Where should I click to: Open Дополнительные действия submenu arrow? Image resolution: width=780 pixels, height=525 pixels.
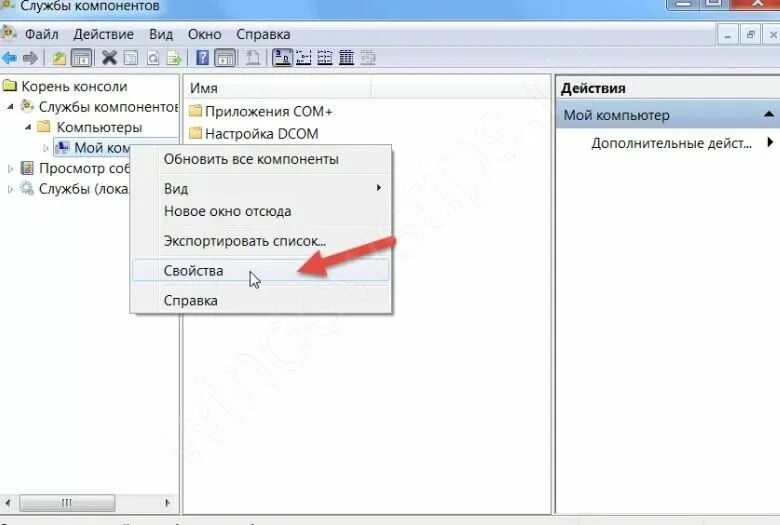(770, 142)
